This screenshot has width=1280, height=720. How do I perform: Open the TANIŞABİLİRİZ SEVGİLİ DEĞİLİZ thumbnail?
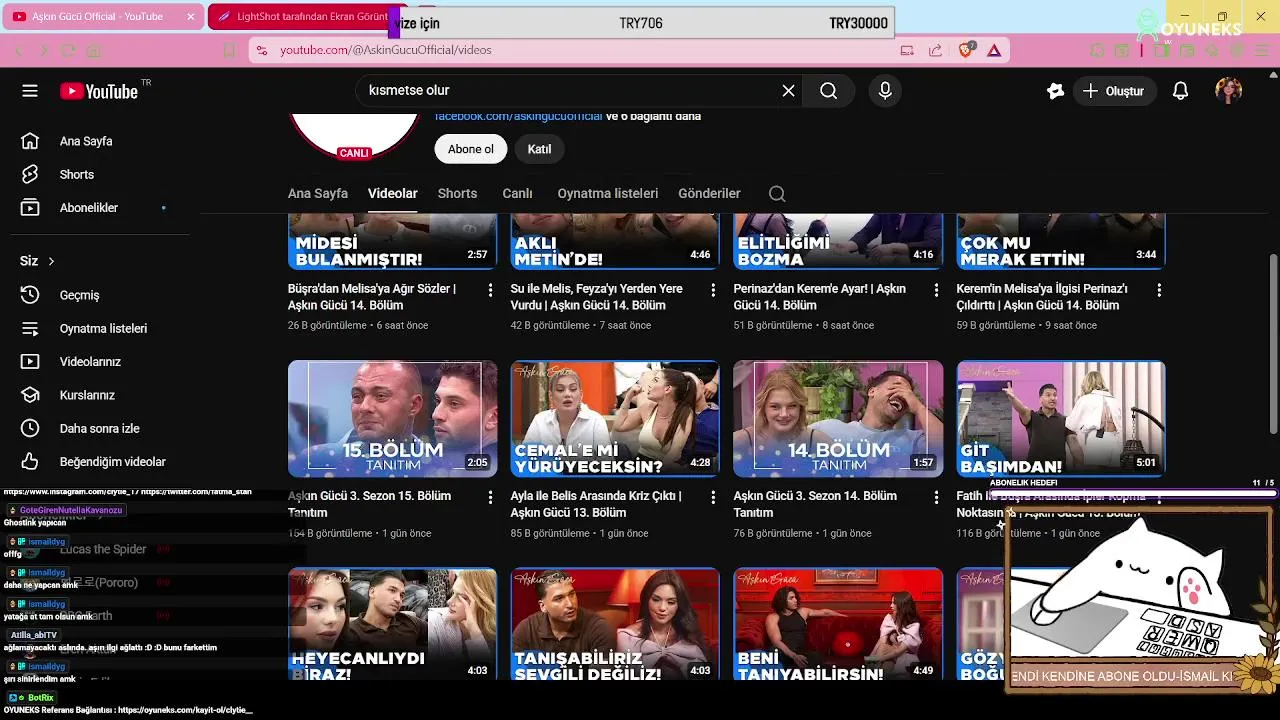[615, 625]
